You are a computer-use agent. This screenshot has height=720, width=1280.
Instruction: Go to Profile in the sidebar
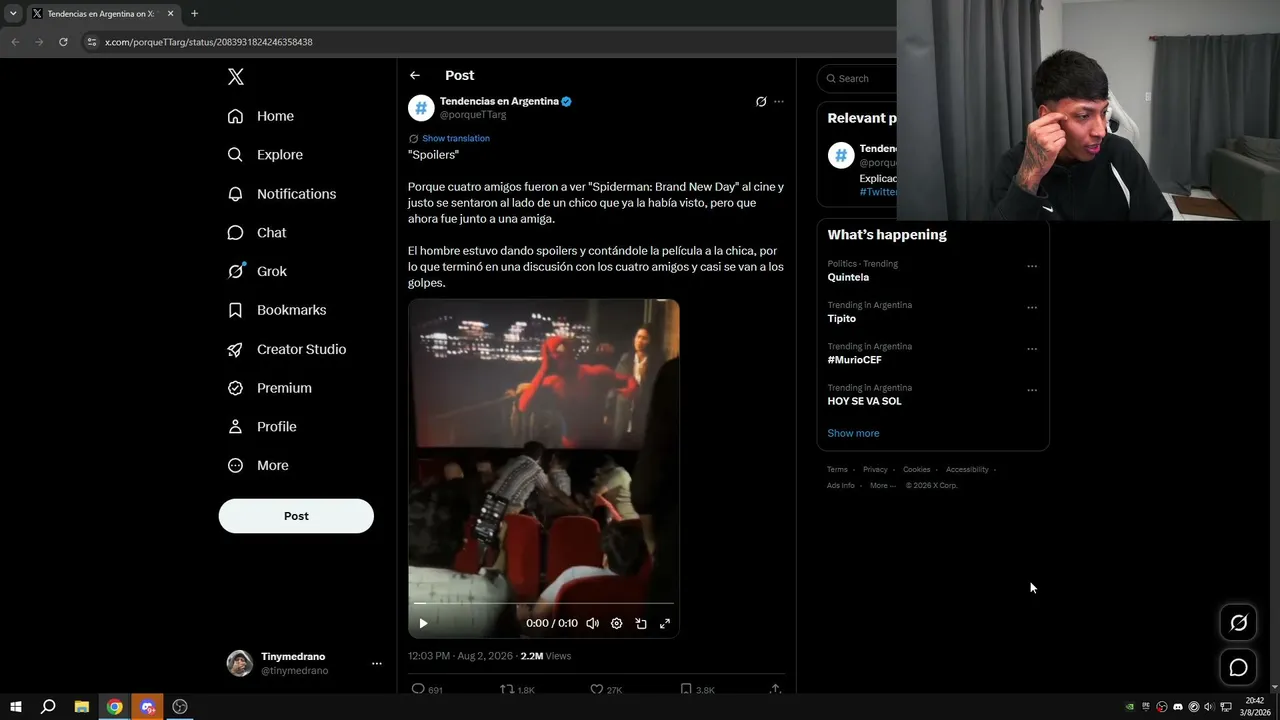pos(262,426)
